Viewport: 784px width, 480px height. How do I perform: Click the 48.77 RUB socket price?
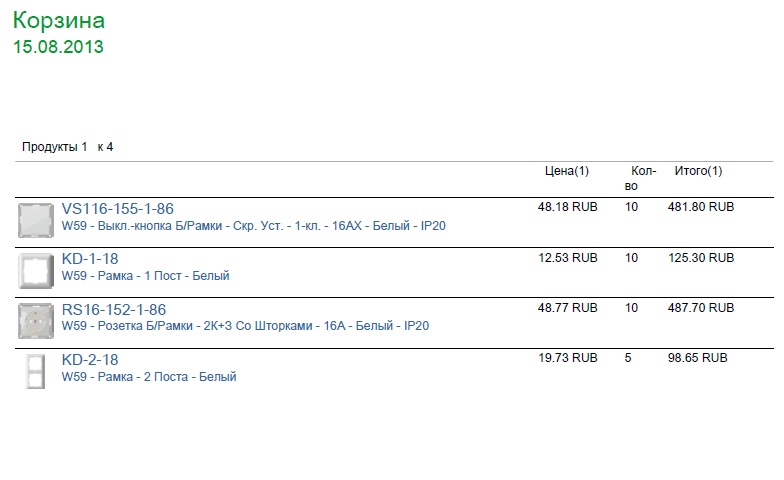568,308
